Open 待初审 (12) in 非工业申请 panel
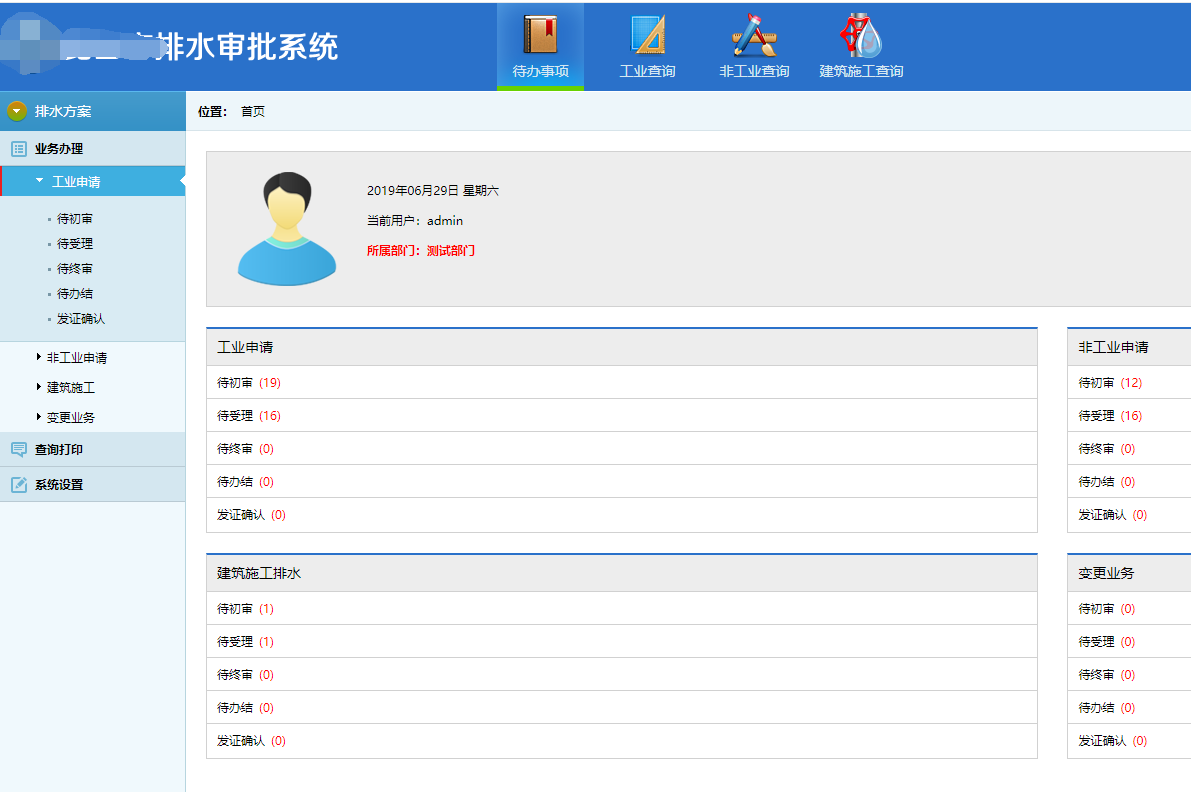 pos(1110,383)
